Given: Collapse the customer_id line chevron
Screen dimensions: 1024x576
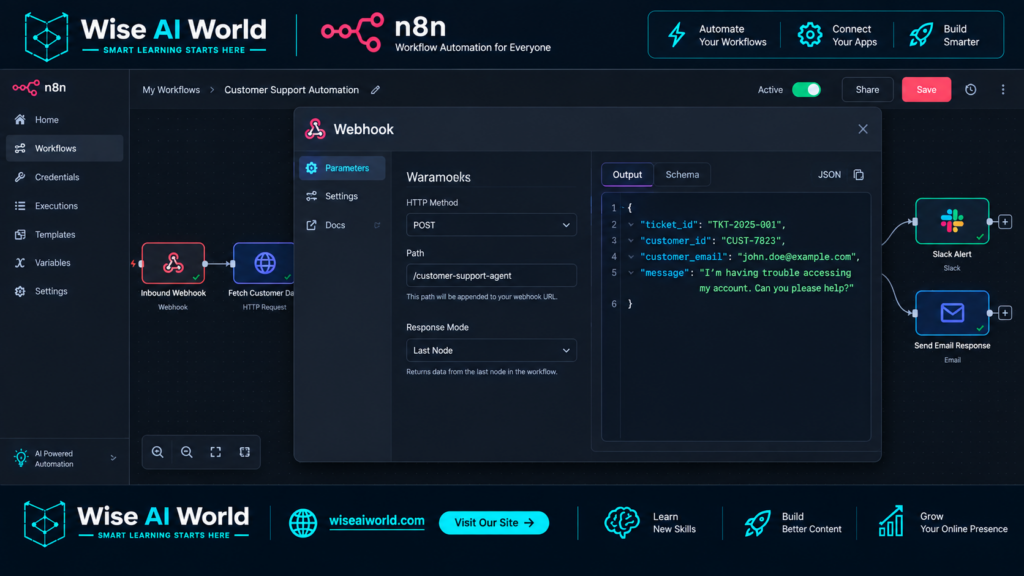Looking at the screenshot, I should click(631, 240).
